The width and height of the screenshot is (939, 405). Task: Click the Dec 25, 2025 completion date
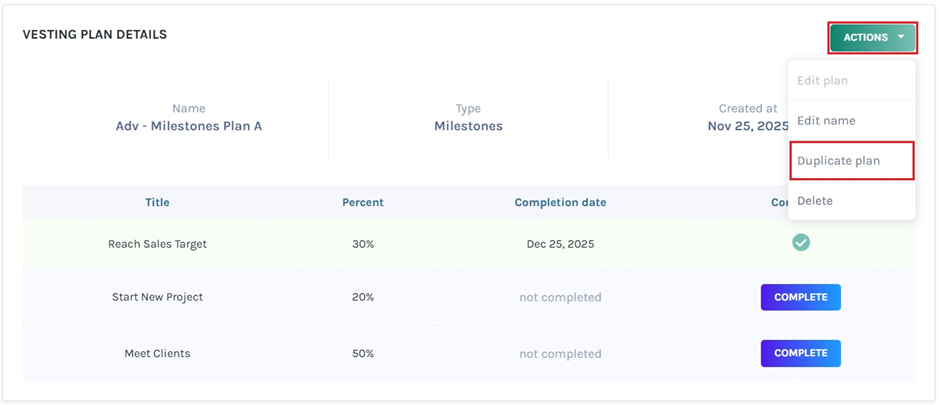coord(560,244)
